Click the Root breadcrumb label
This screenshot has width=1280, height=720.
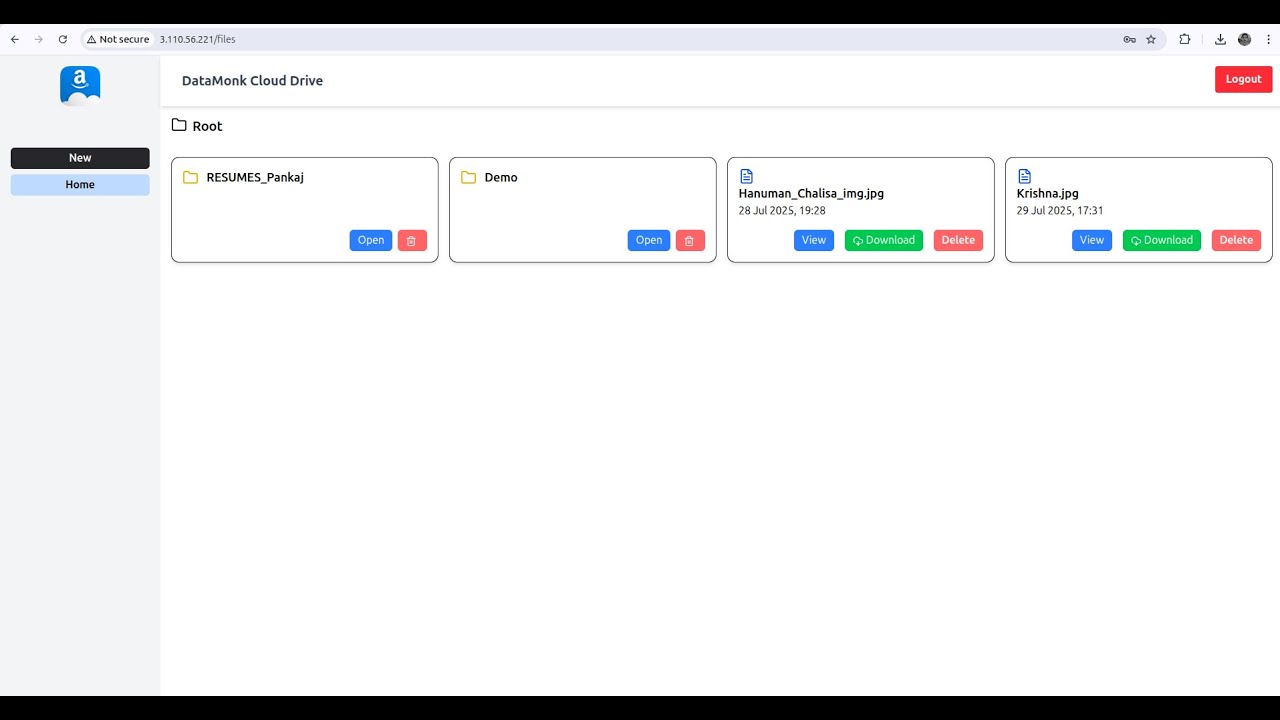(x=208, y=126)
